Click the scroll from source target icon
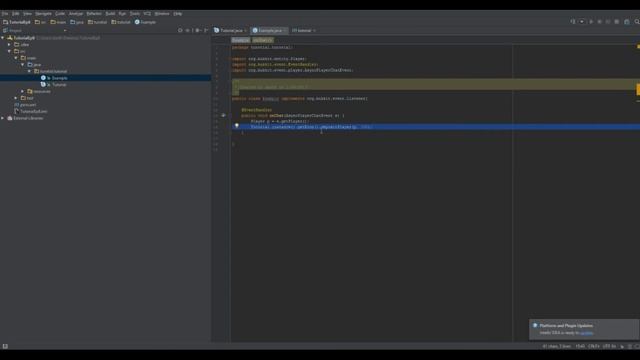Image resolution: width=640 pixels, height=360 pixels. [180, 30]
